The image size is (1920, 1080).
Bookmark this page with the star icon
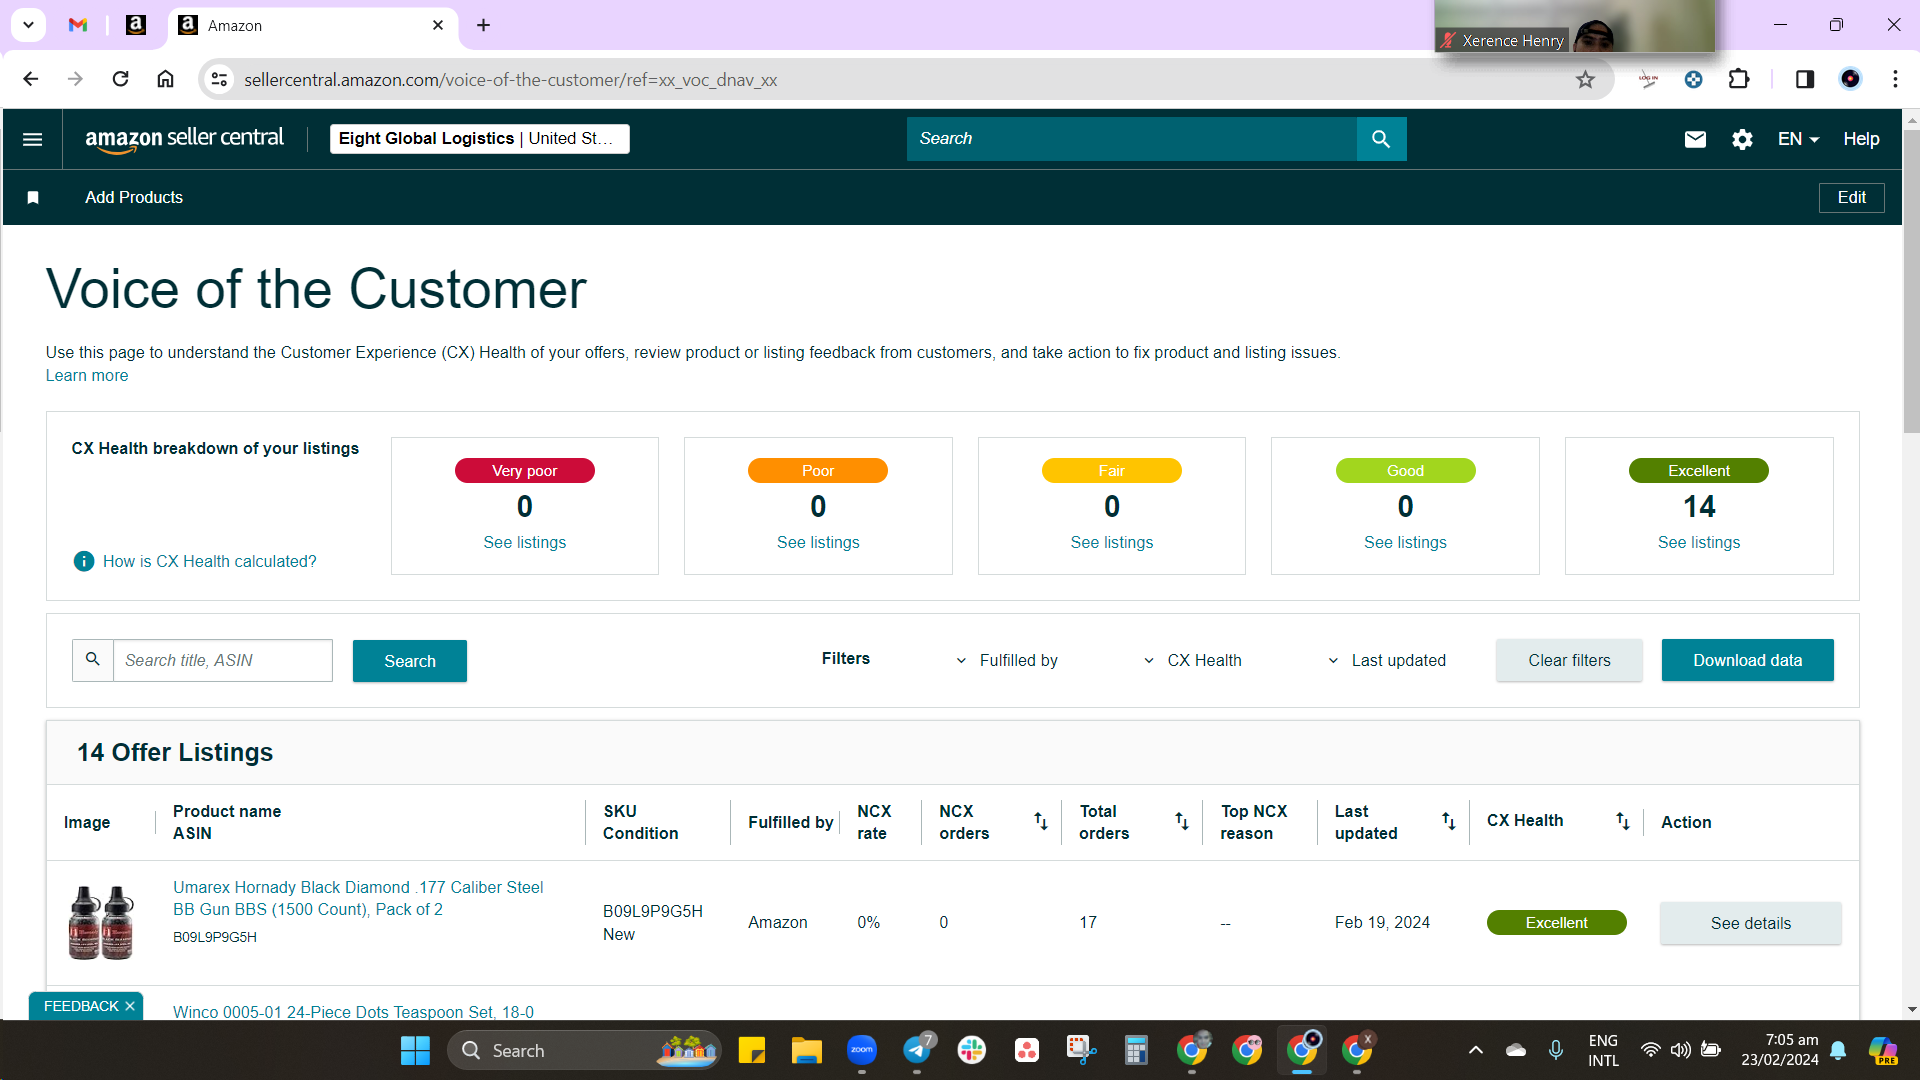tap(1585, 79)
